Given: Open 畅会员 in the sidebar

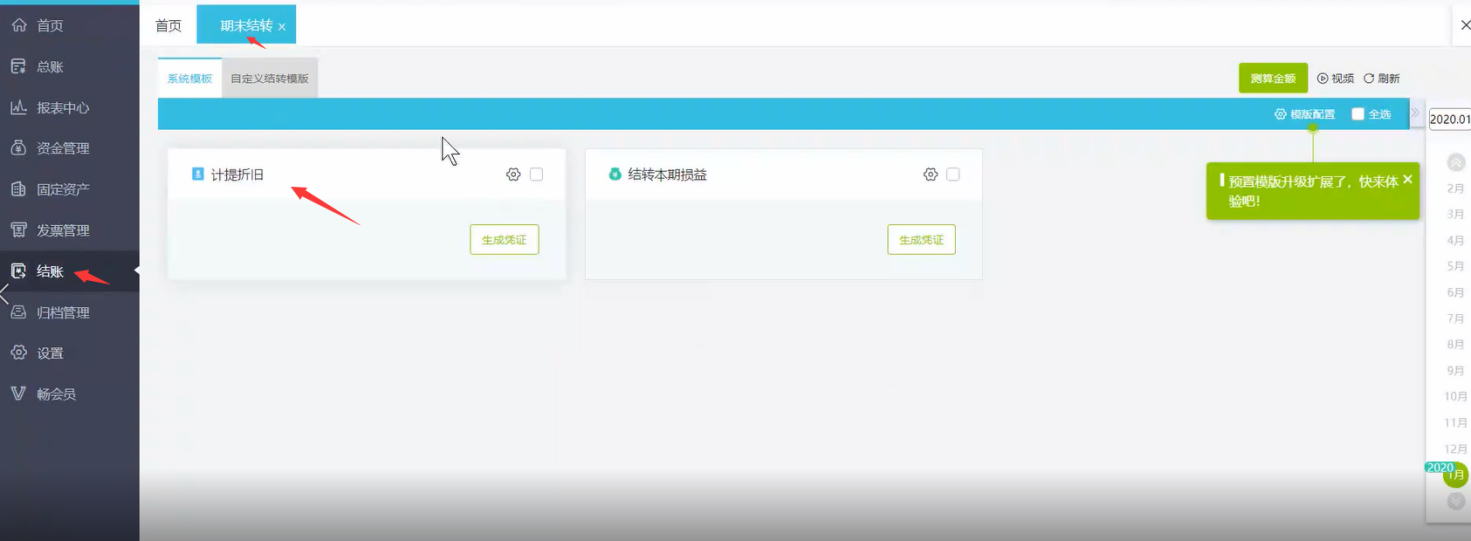Looking at the screenshot, I should coord(69,394).
